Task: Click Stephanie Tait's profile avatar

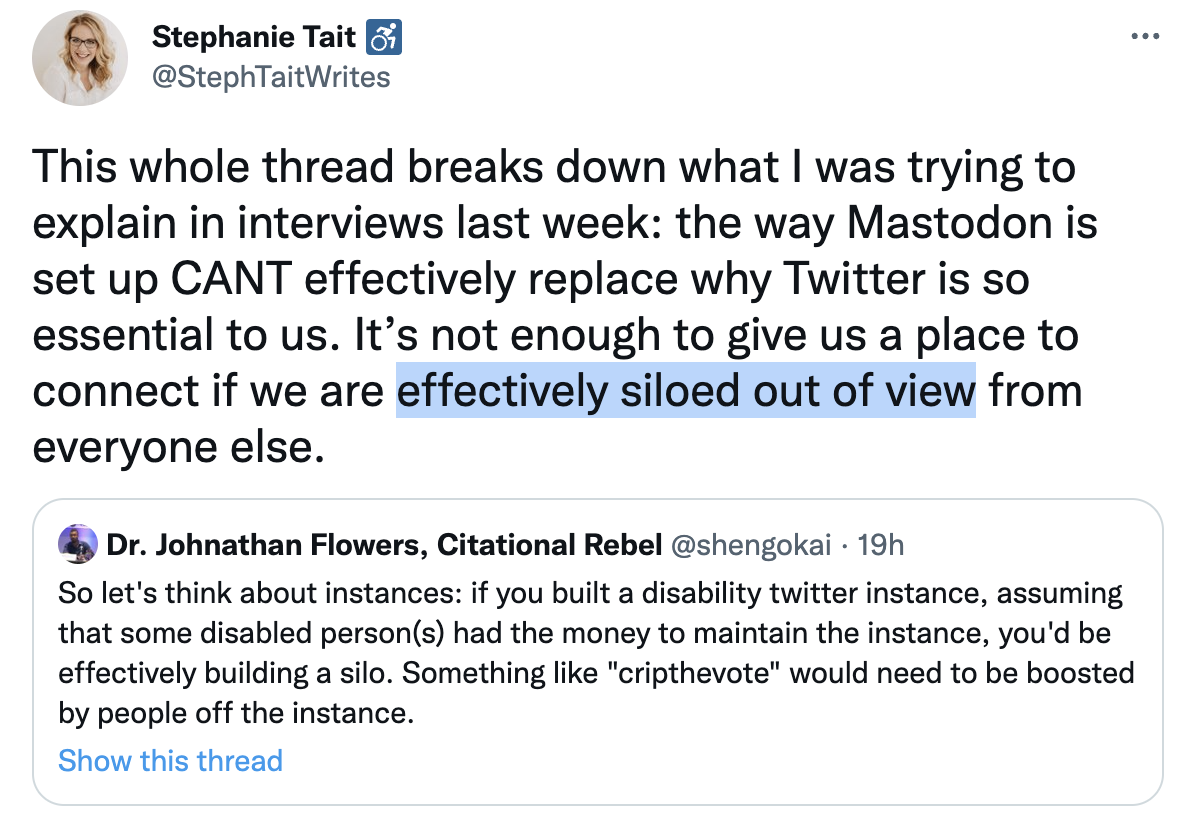Action: 80,58
